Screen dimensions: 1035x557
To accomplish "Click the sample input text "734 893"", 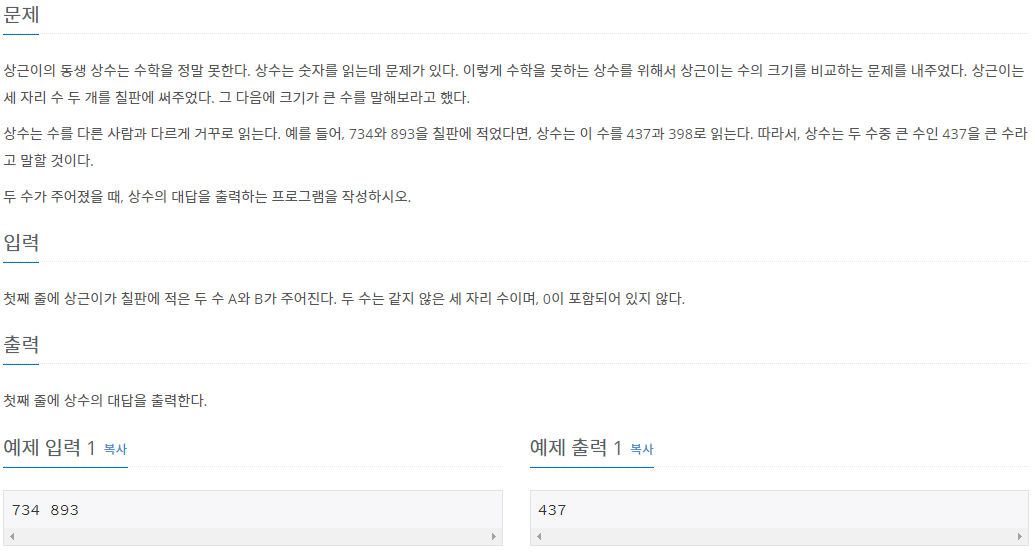I will (45, 510).
